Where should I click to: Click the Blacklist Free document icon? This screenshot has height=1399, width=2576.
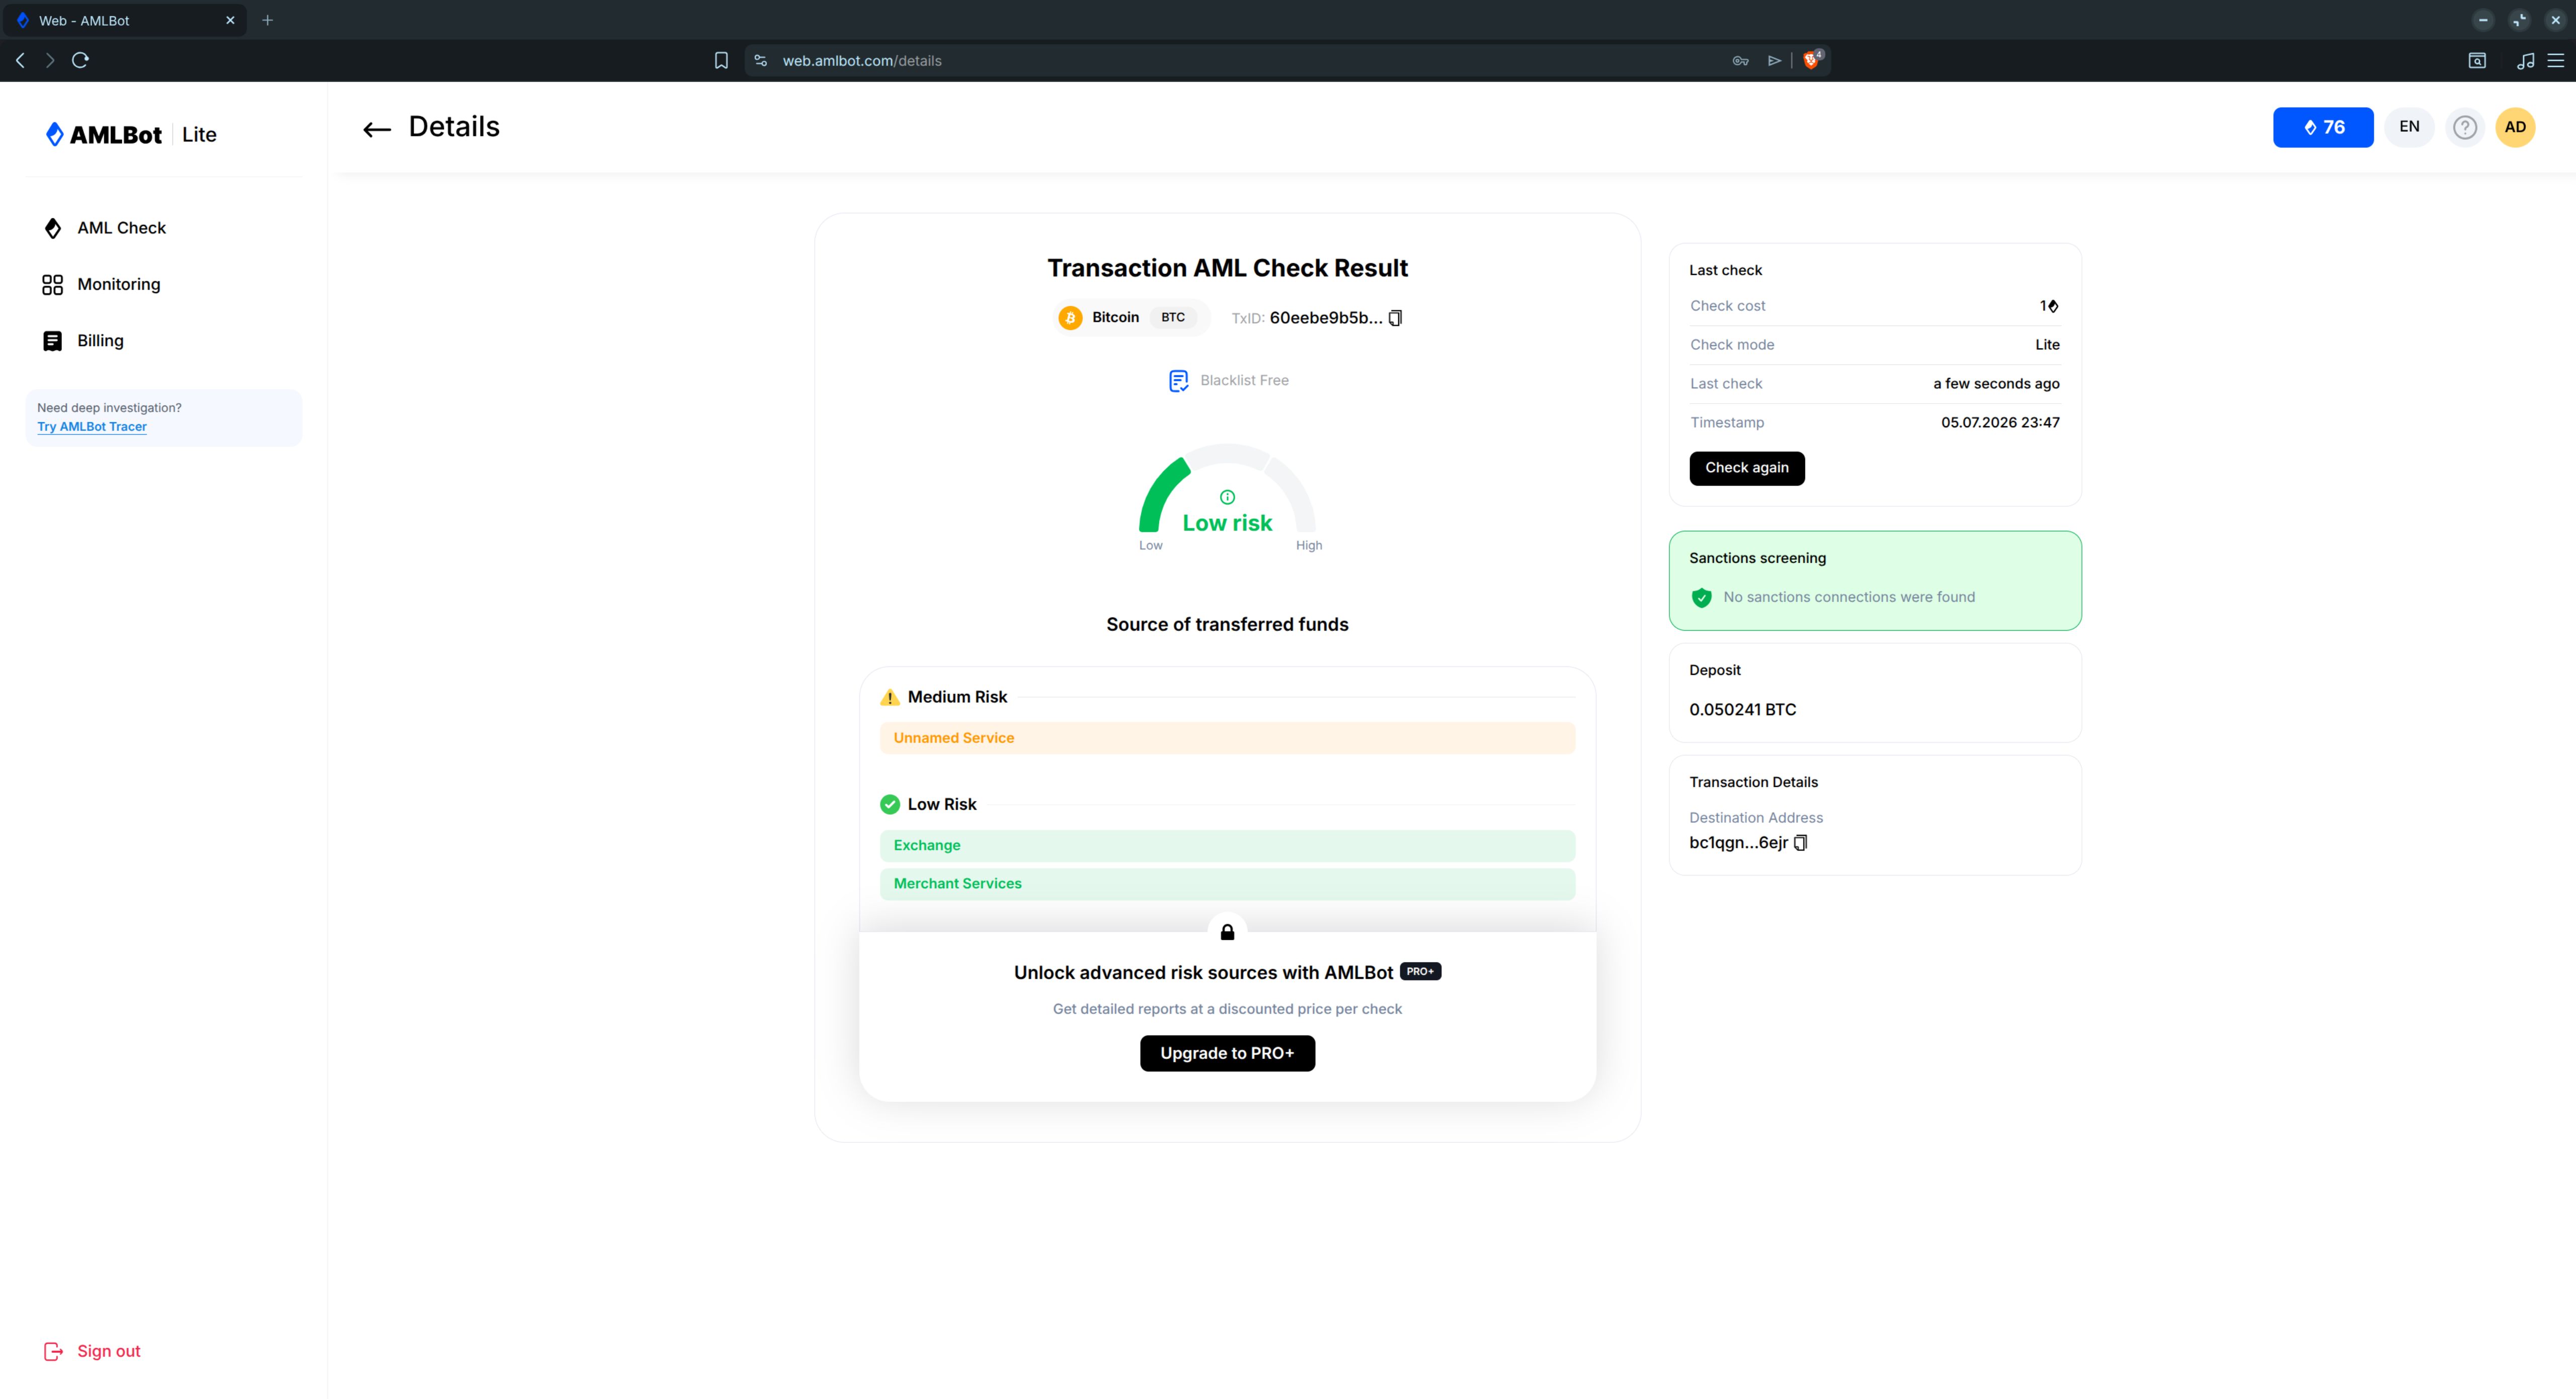(1179, 381)
